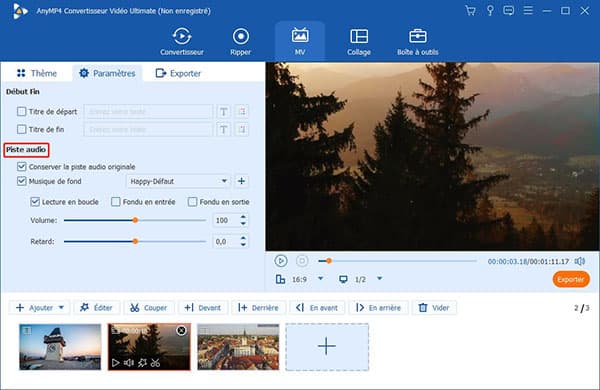Click the Derrière insert button

[x=258, y=307]
